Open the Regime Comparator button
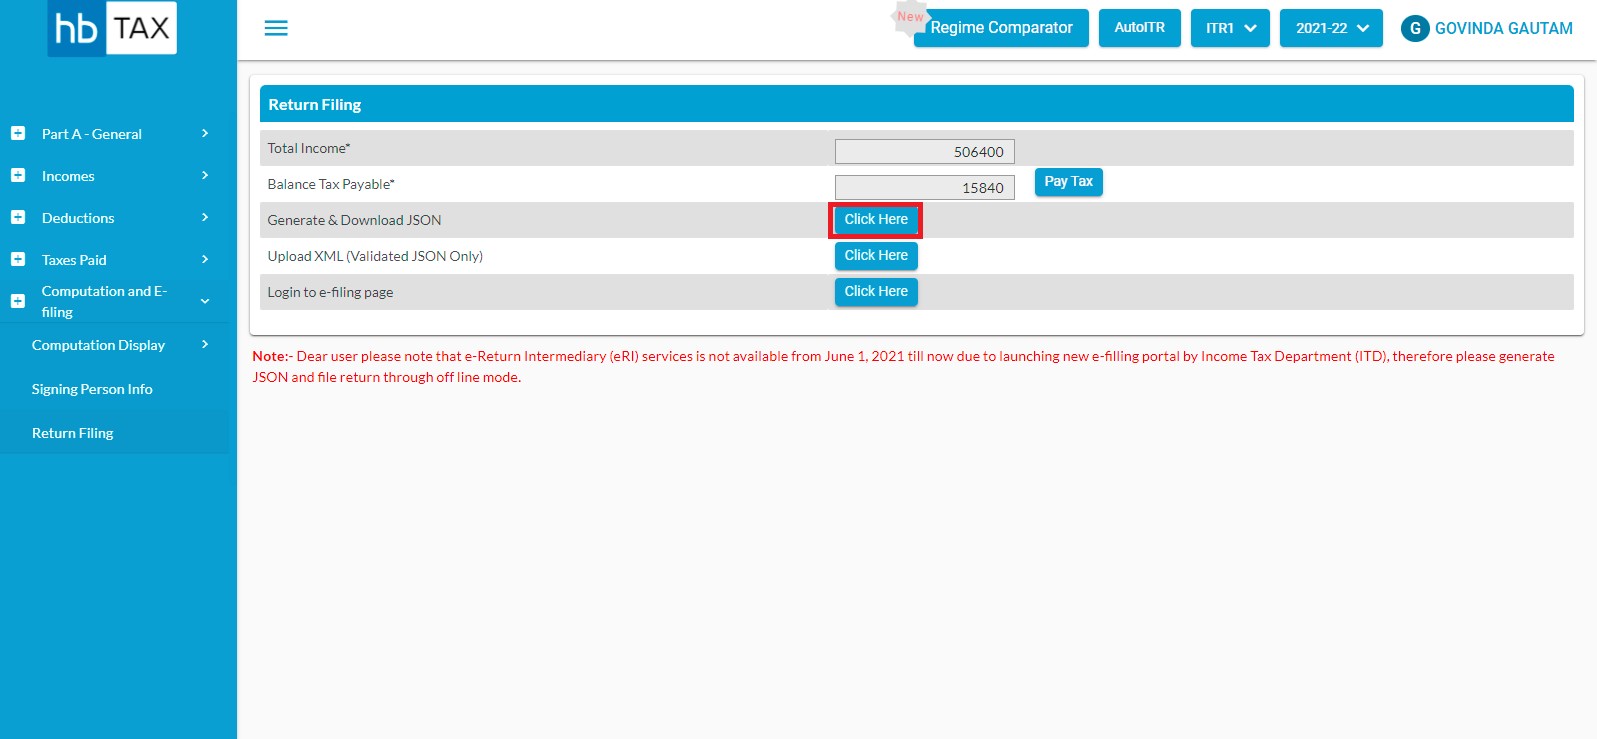This screenshot has height=739, width=1597. pyautogui.click(x=1001, y=28)
